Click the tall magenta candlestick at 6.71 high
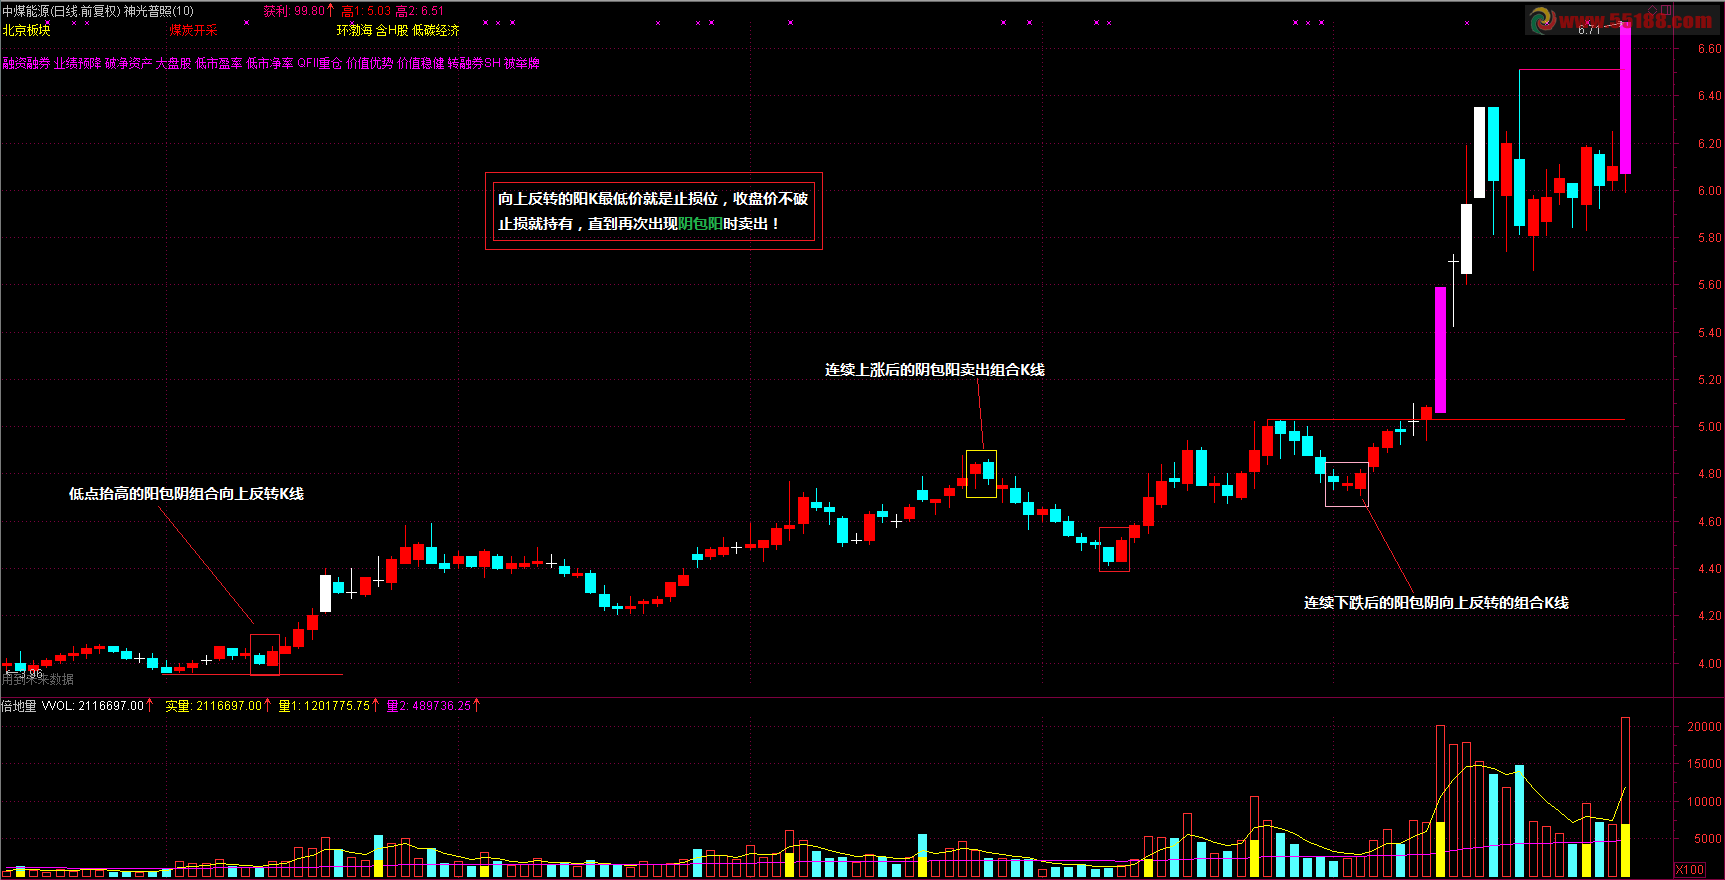The image size is (1725, 880). click(1625, 98)
